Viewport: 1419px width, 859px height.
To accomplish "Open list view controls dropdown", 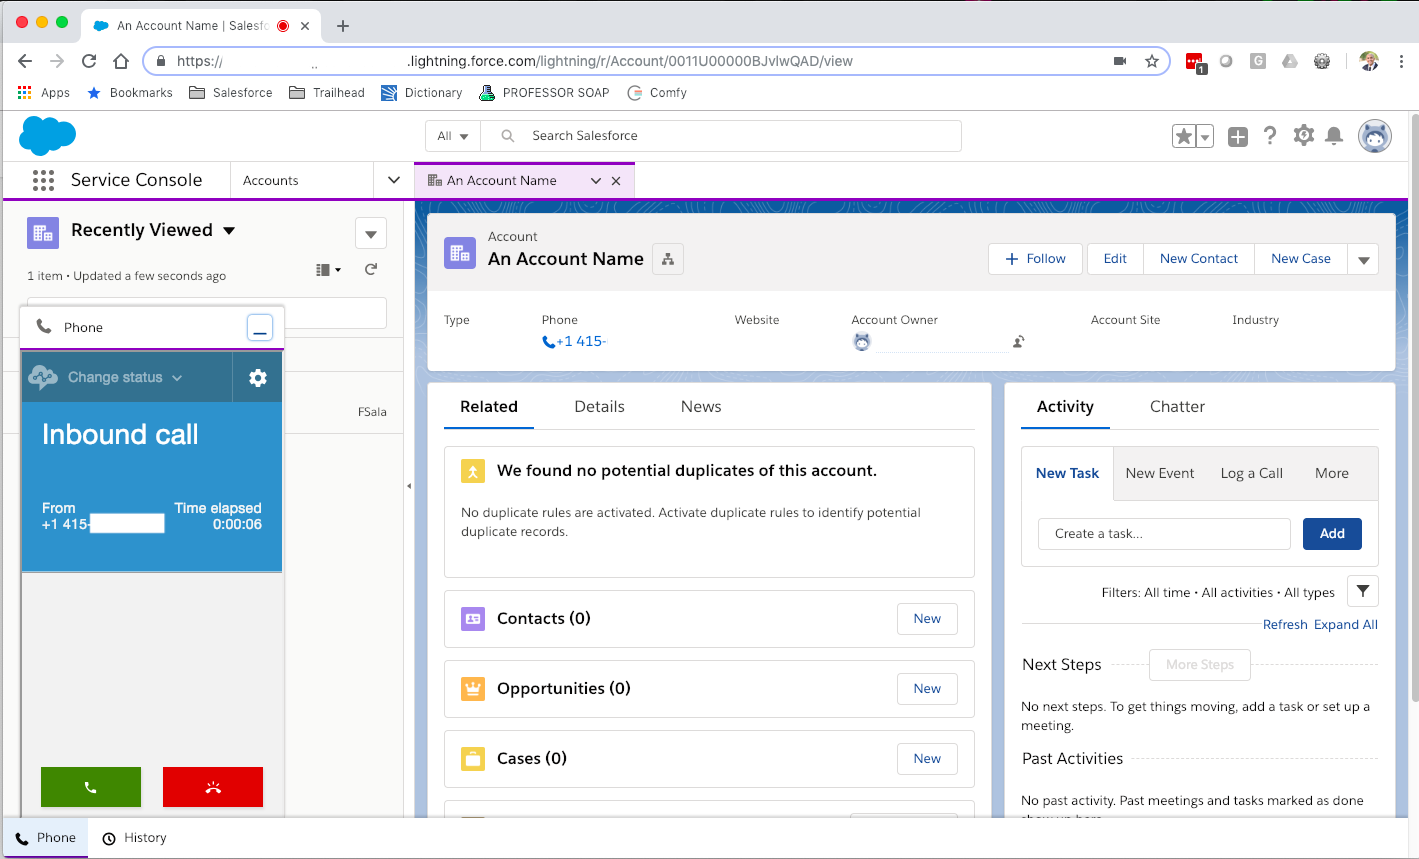I will pos(371,234).
